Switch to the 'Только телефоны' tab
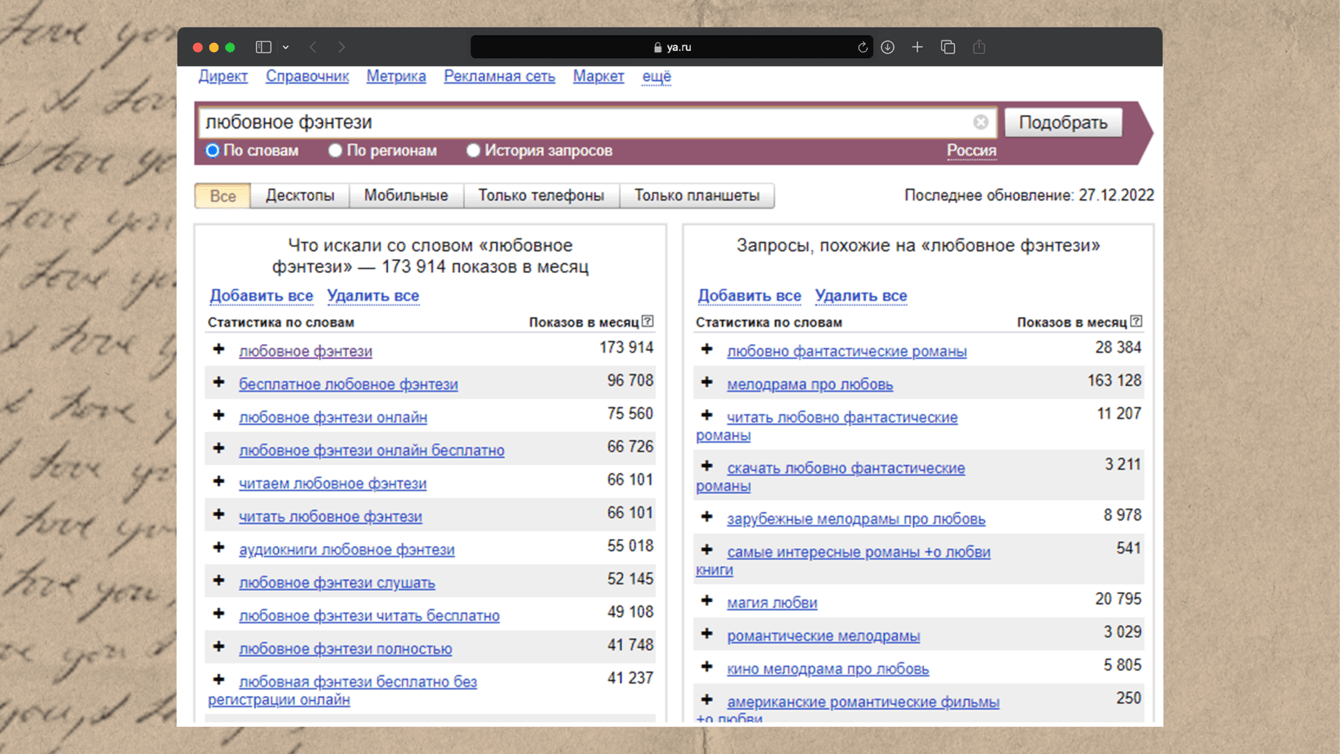This screenshot has height=754, width=1340. tap(541, 196)
